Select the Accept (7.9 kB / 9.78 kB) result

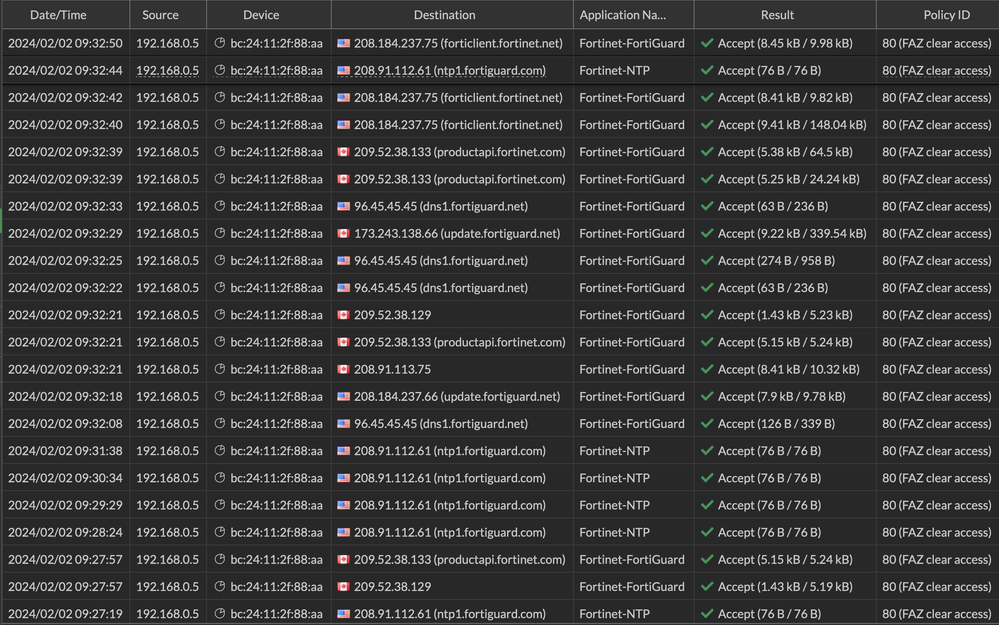pyautogui.click(x=782, y=396)
